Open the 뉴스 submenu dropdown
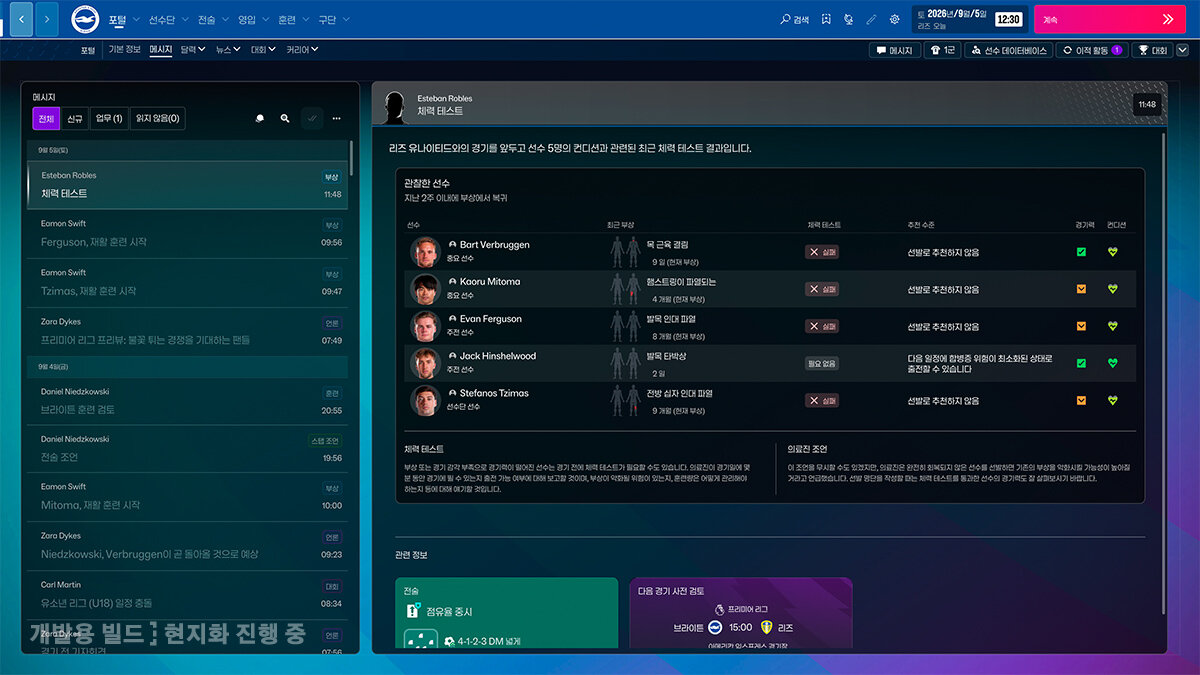Viewport: 1200px width, 675px height. click(228, 49)
